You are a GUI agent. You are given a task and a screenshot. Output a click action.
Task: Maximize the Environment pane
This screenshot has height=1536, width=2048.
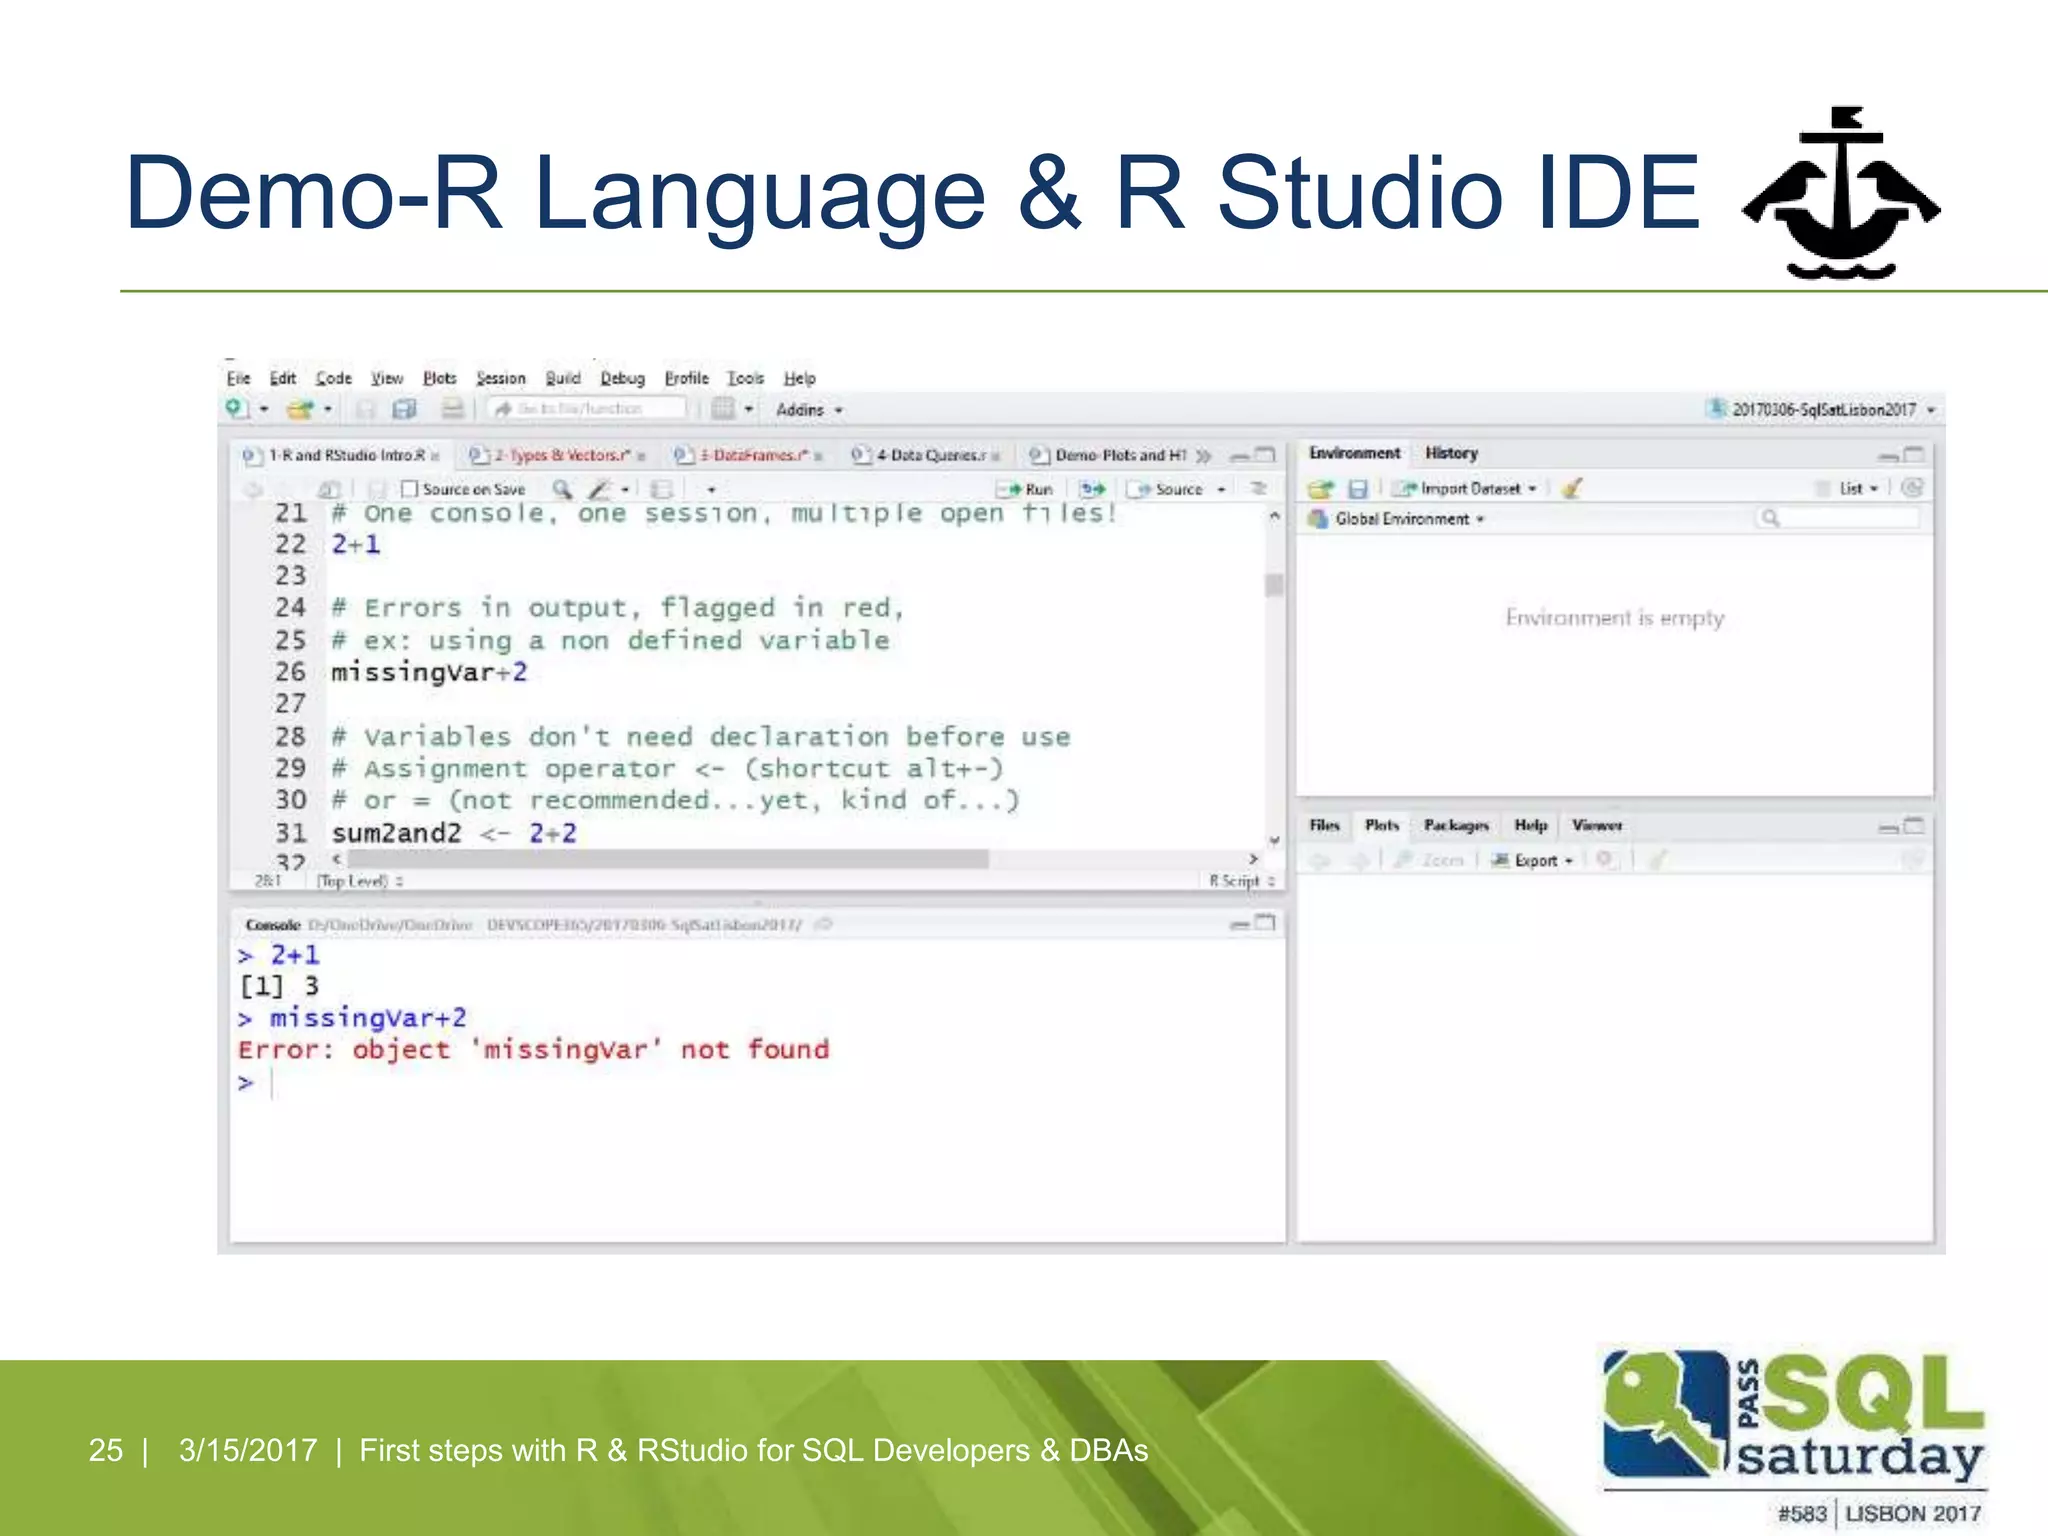click(x=1914, y=455)
